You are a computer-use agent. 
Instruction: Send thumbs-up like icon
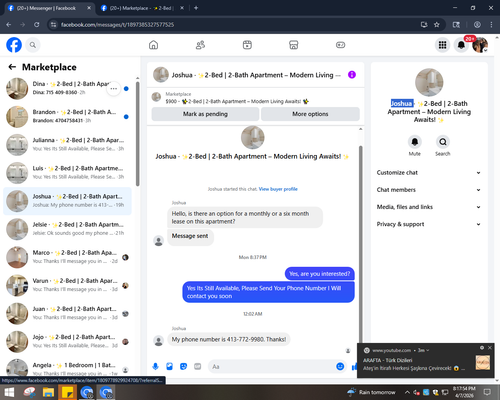(x=354, y=367)
